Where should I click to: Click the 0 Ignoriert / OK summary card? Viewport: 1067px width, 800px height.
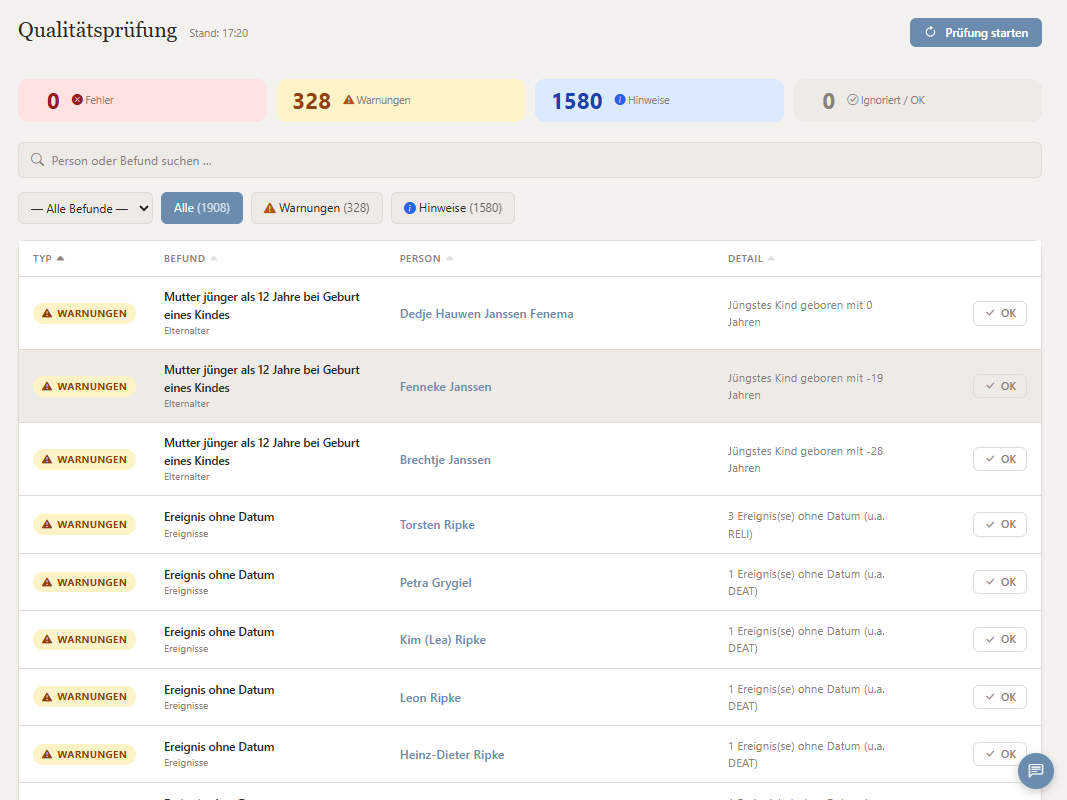[918, 101]
